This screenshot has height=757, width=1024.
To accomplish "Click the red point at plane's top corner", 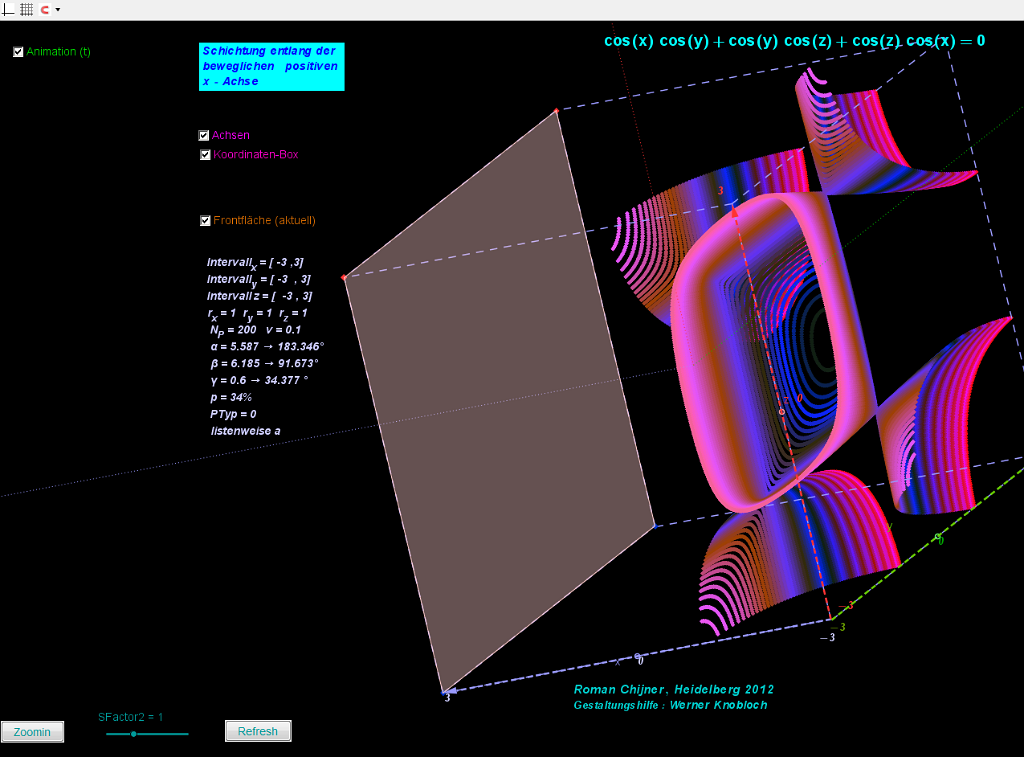I will 556,111.
